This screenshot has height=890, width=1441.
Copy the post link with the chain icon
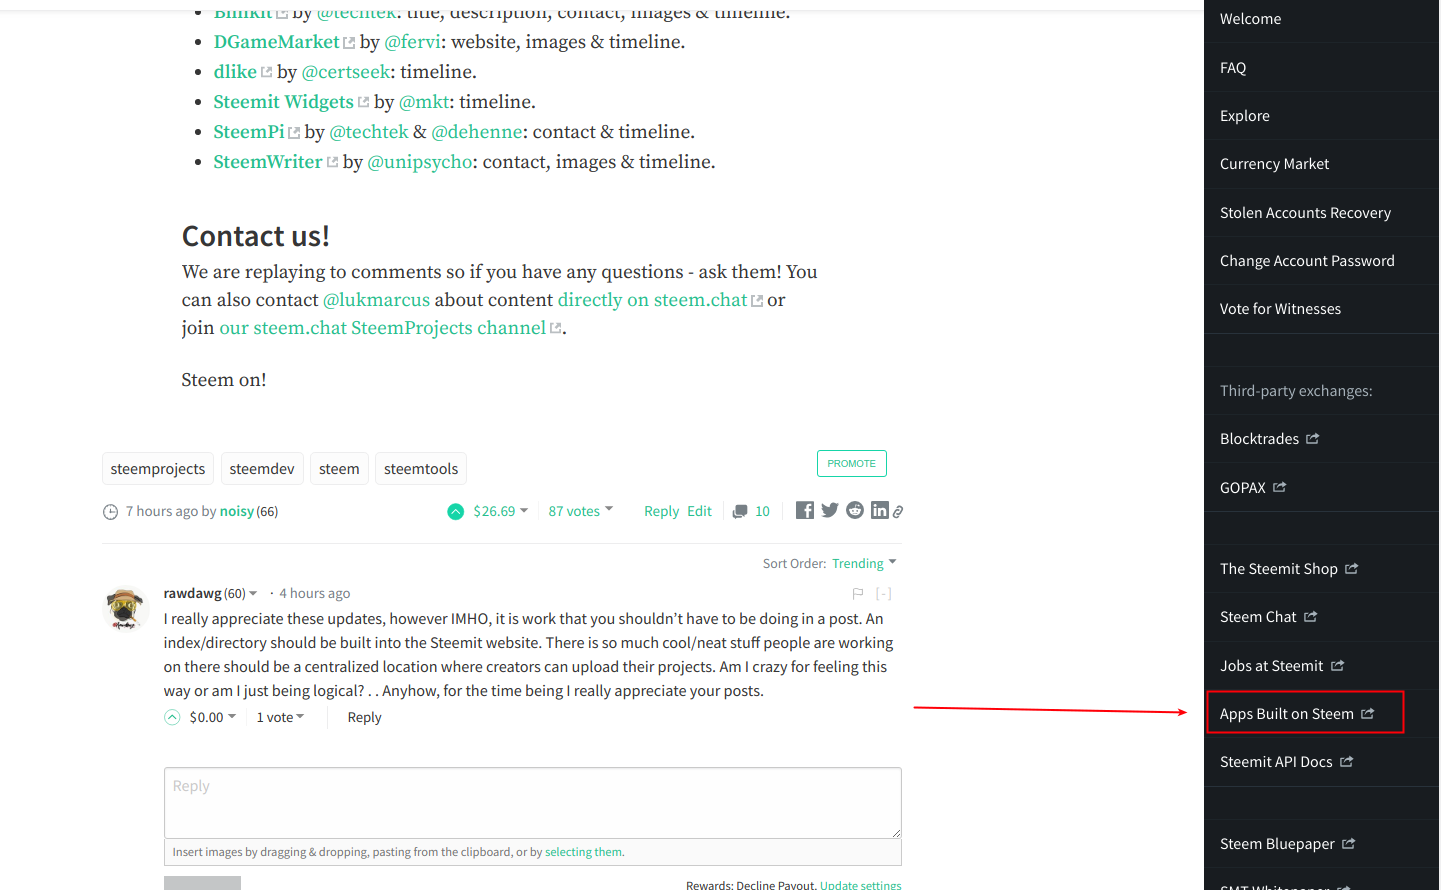(898, 511)
